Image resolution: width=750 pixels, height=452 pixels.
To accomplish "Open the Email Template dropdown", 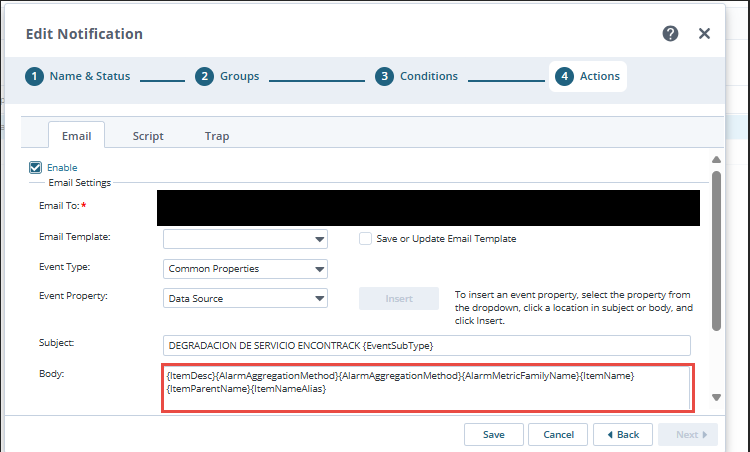I will tap(245, 239).
